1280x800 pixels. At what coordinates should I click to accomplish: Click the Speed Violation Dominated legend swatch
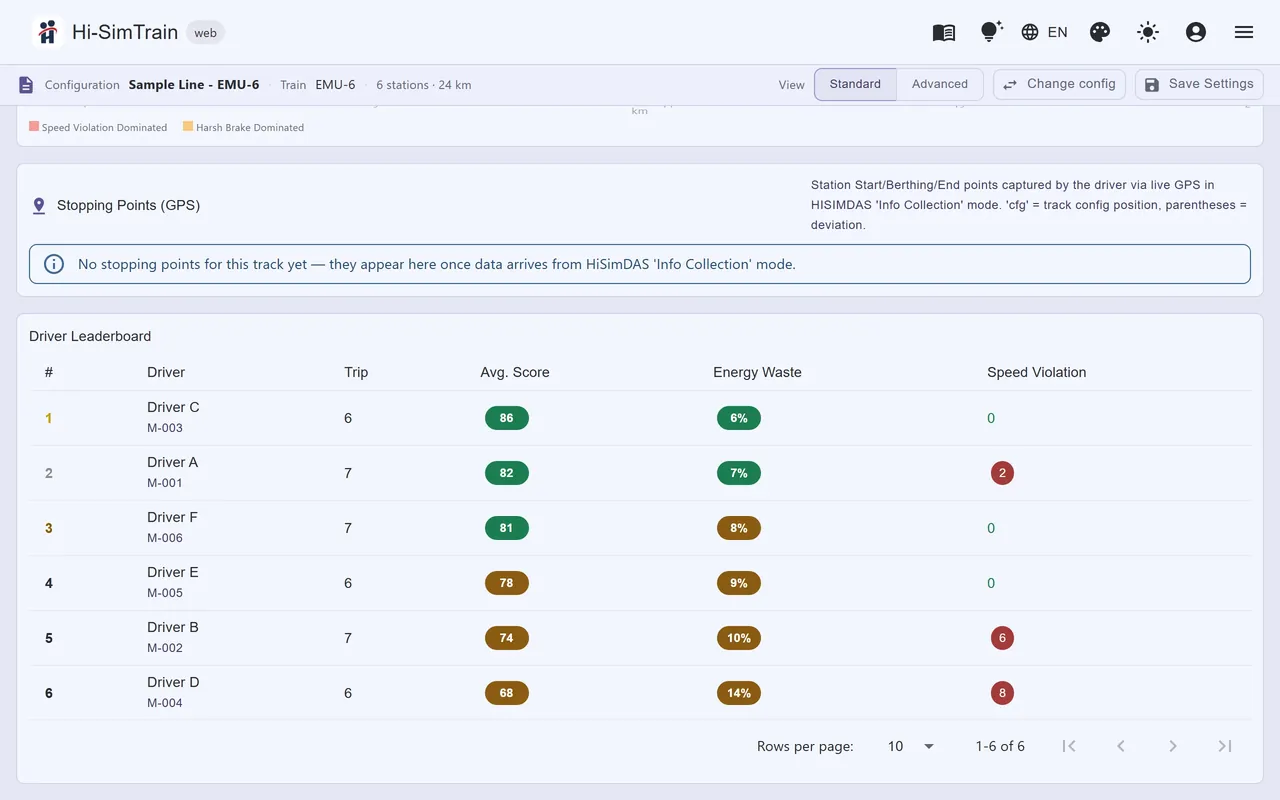click(x=34, y=127)
